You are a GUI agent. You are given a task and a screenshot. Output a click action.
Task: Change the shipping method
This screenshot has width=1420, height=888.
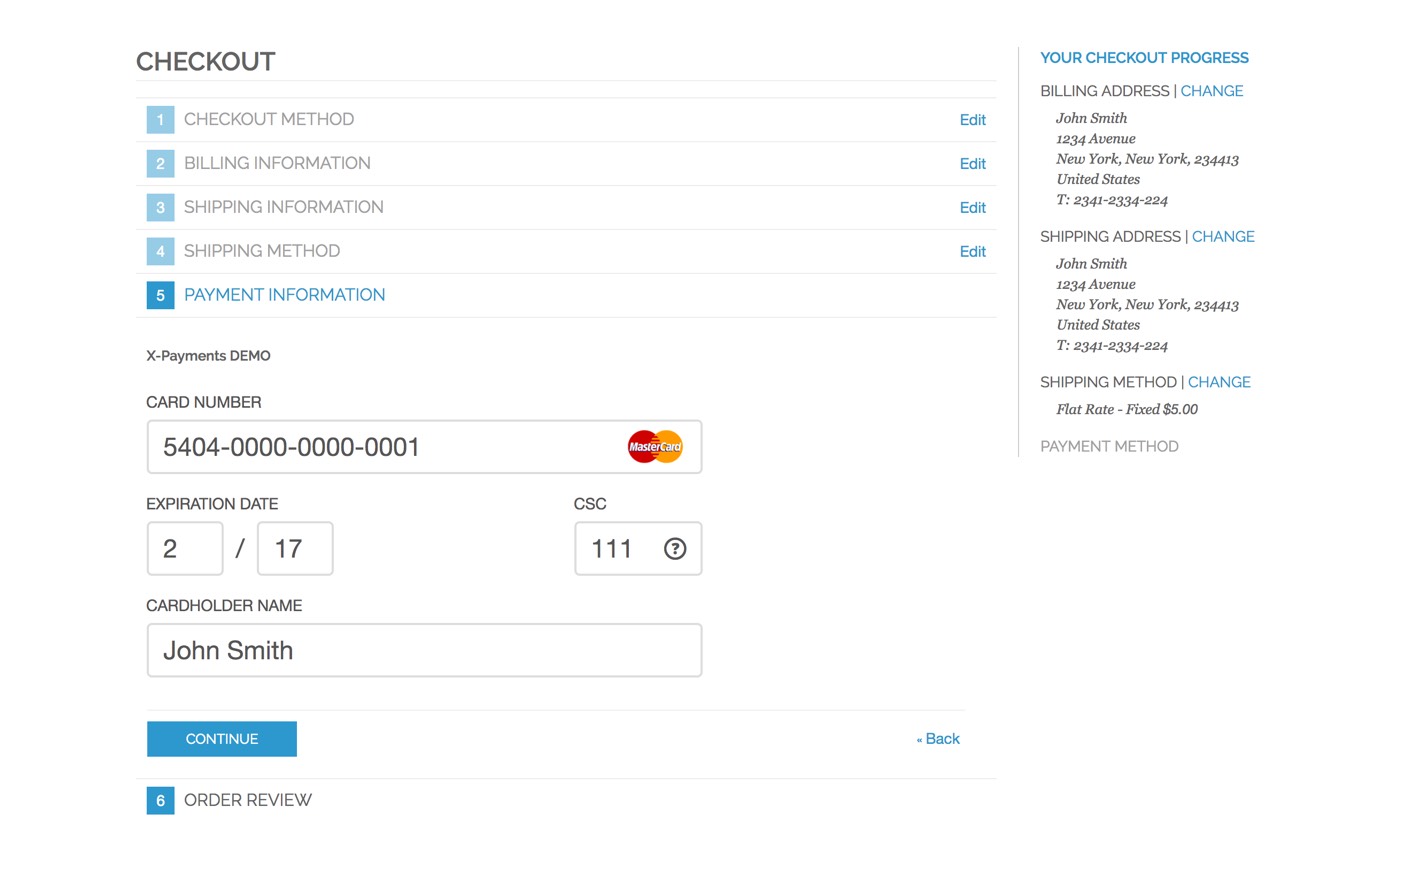point(1218,381)
